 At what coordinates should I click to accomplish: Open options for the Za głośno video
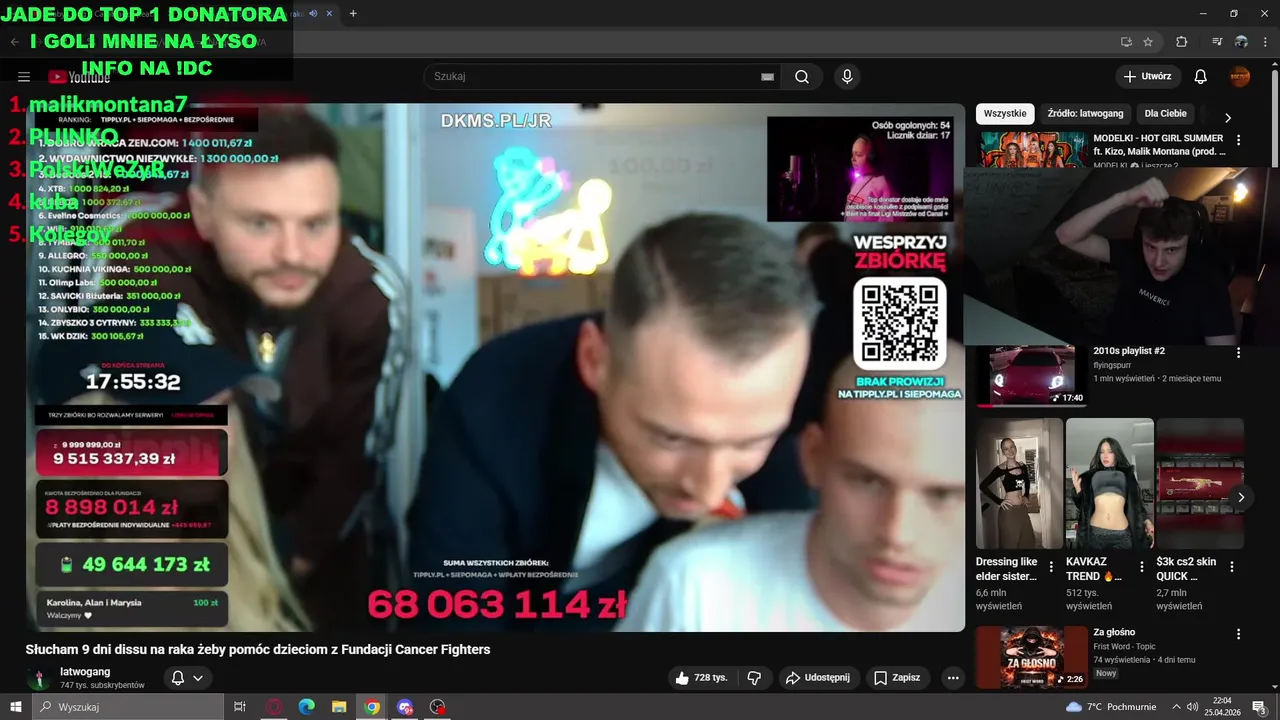(1239, 634)
